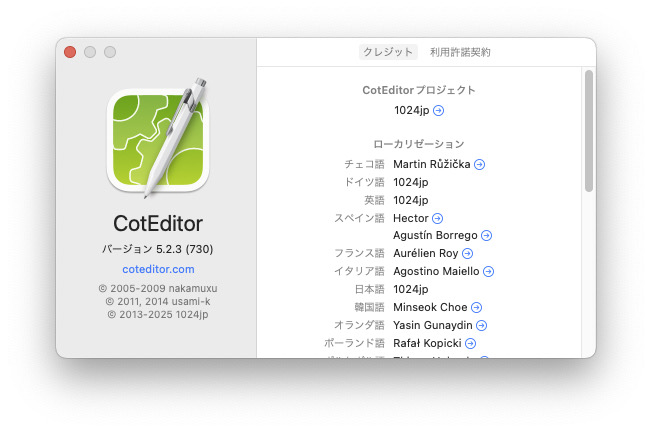652x432 pixels.
Task: Open Aurélien Roy's arrow link icon
Action: [468, 254]
